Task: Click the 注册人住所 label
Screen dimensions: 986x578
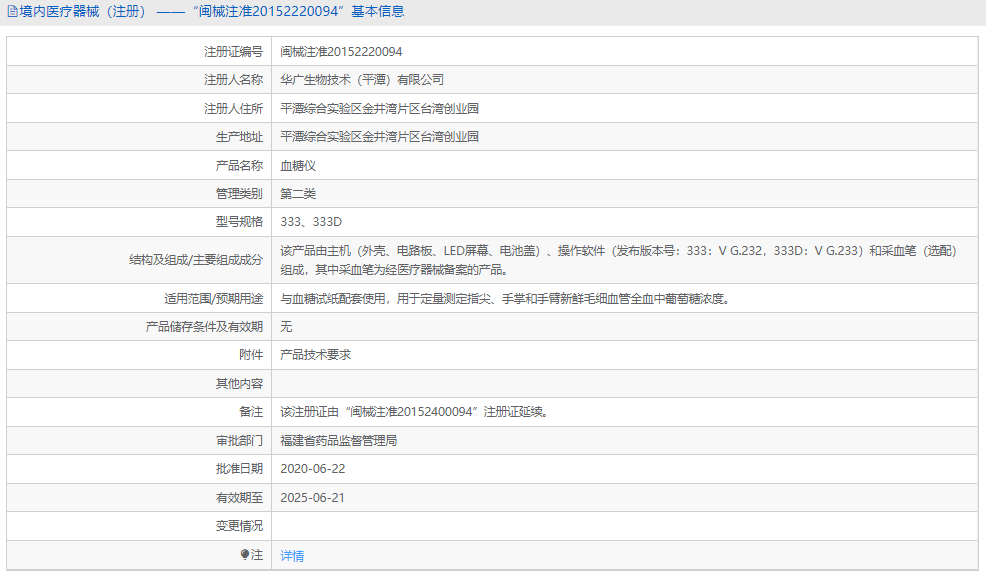Action: pos(233,109)
